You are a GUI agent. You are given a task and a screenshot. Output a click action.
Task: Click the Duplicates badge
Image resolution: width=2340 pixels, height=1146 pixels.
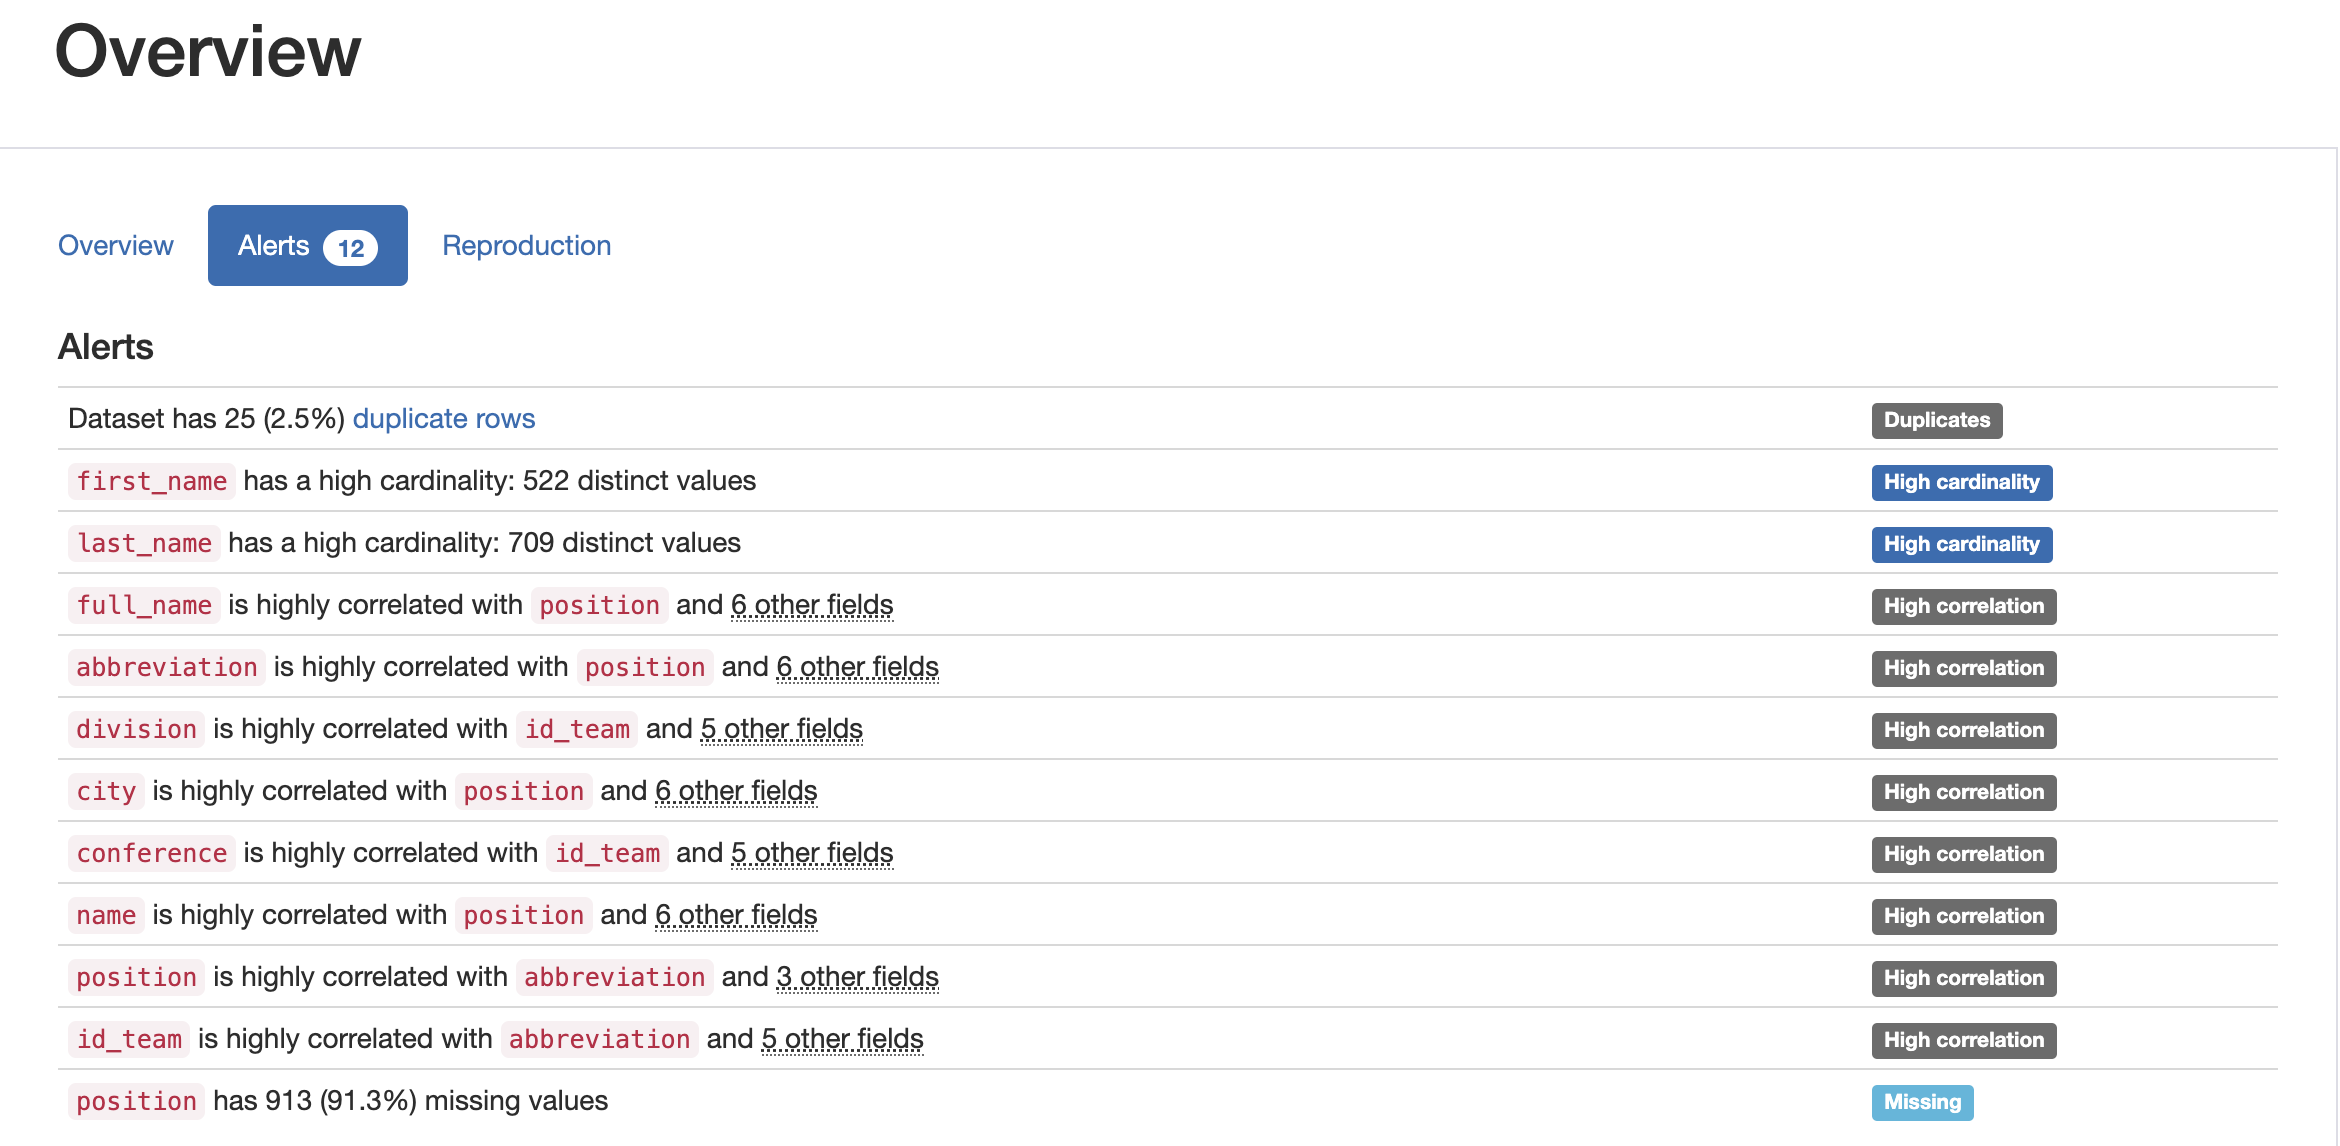pos(1936,420)
